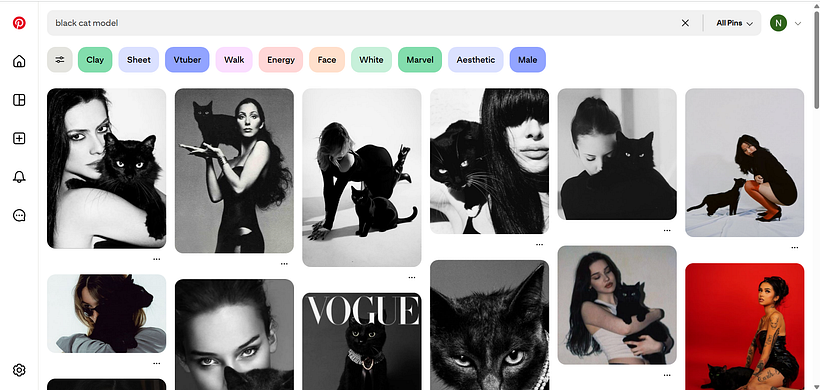This screenshot has height=390, width=820.
Task: Go to Home feed icon
Action: [19, 61]
